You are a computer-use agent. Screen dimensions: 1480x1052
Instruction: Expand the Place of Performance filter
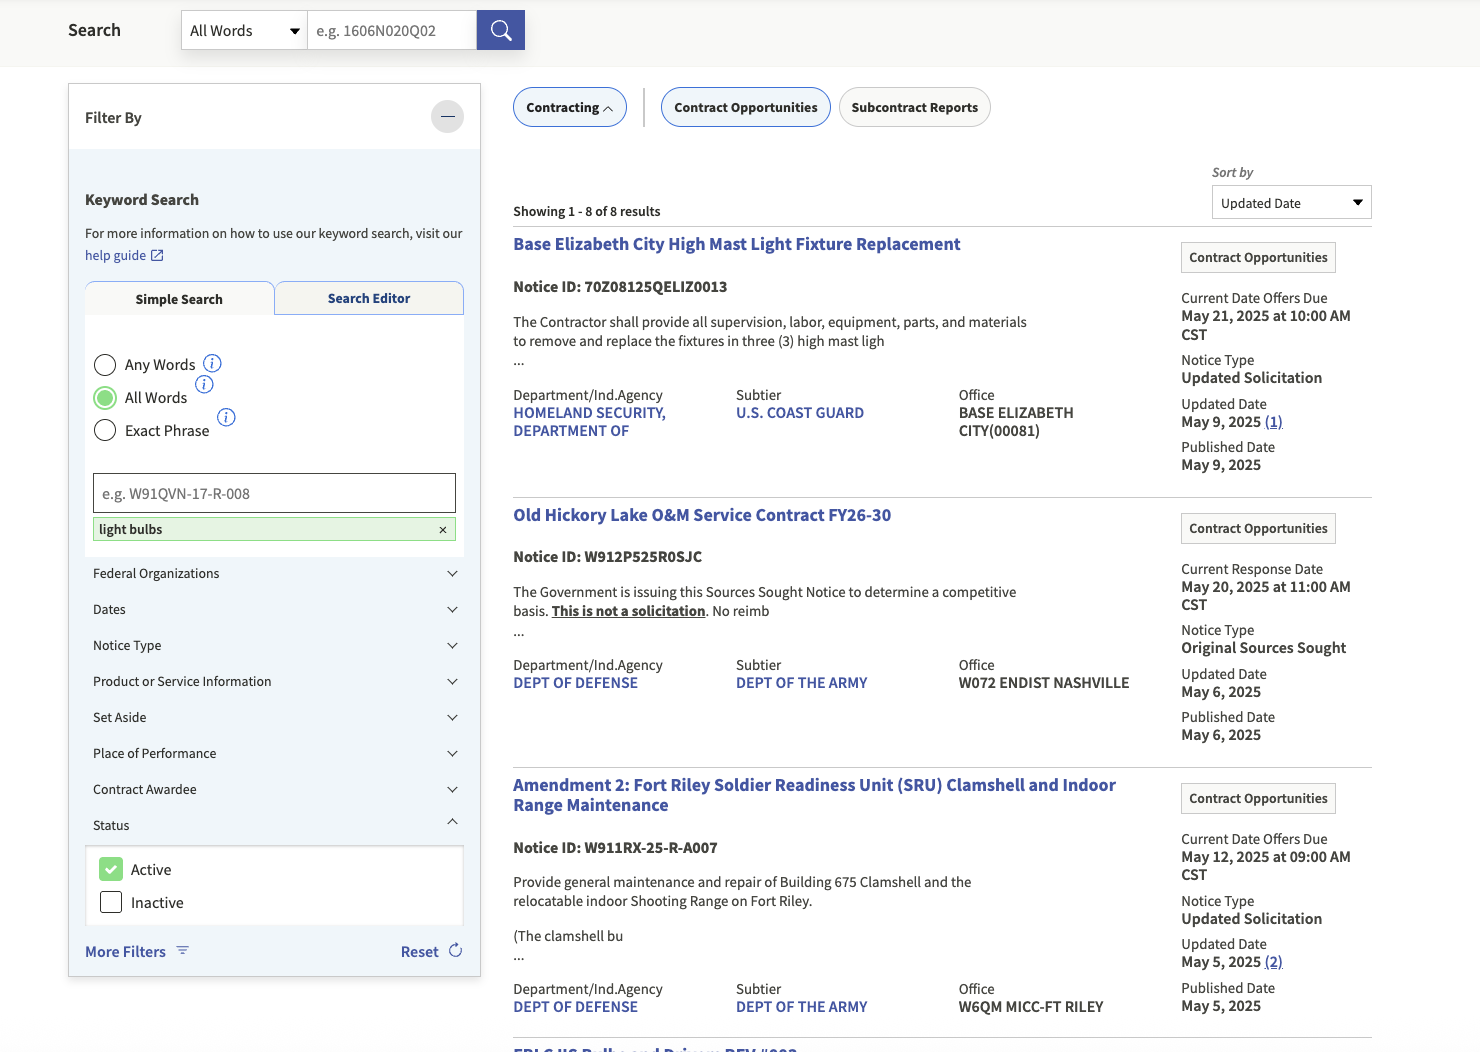(x=274, y=754)
